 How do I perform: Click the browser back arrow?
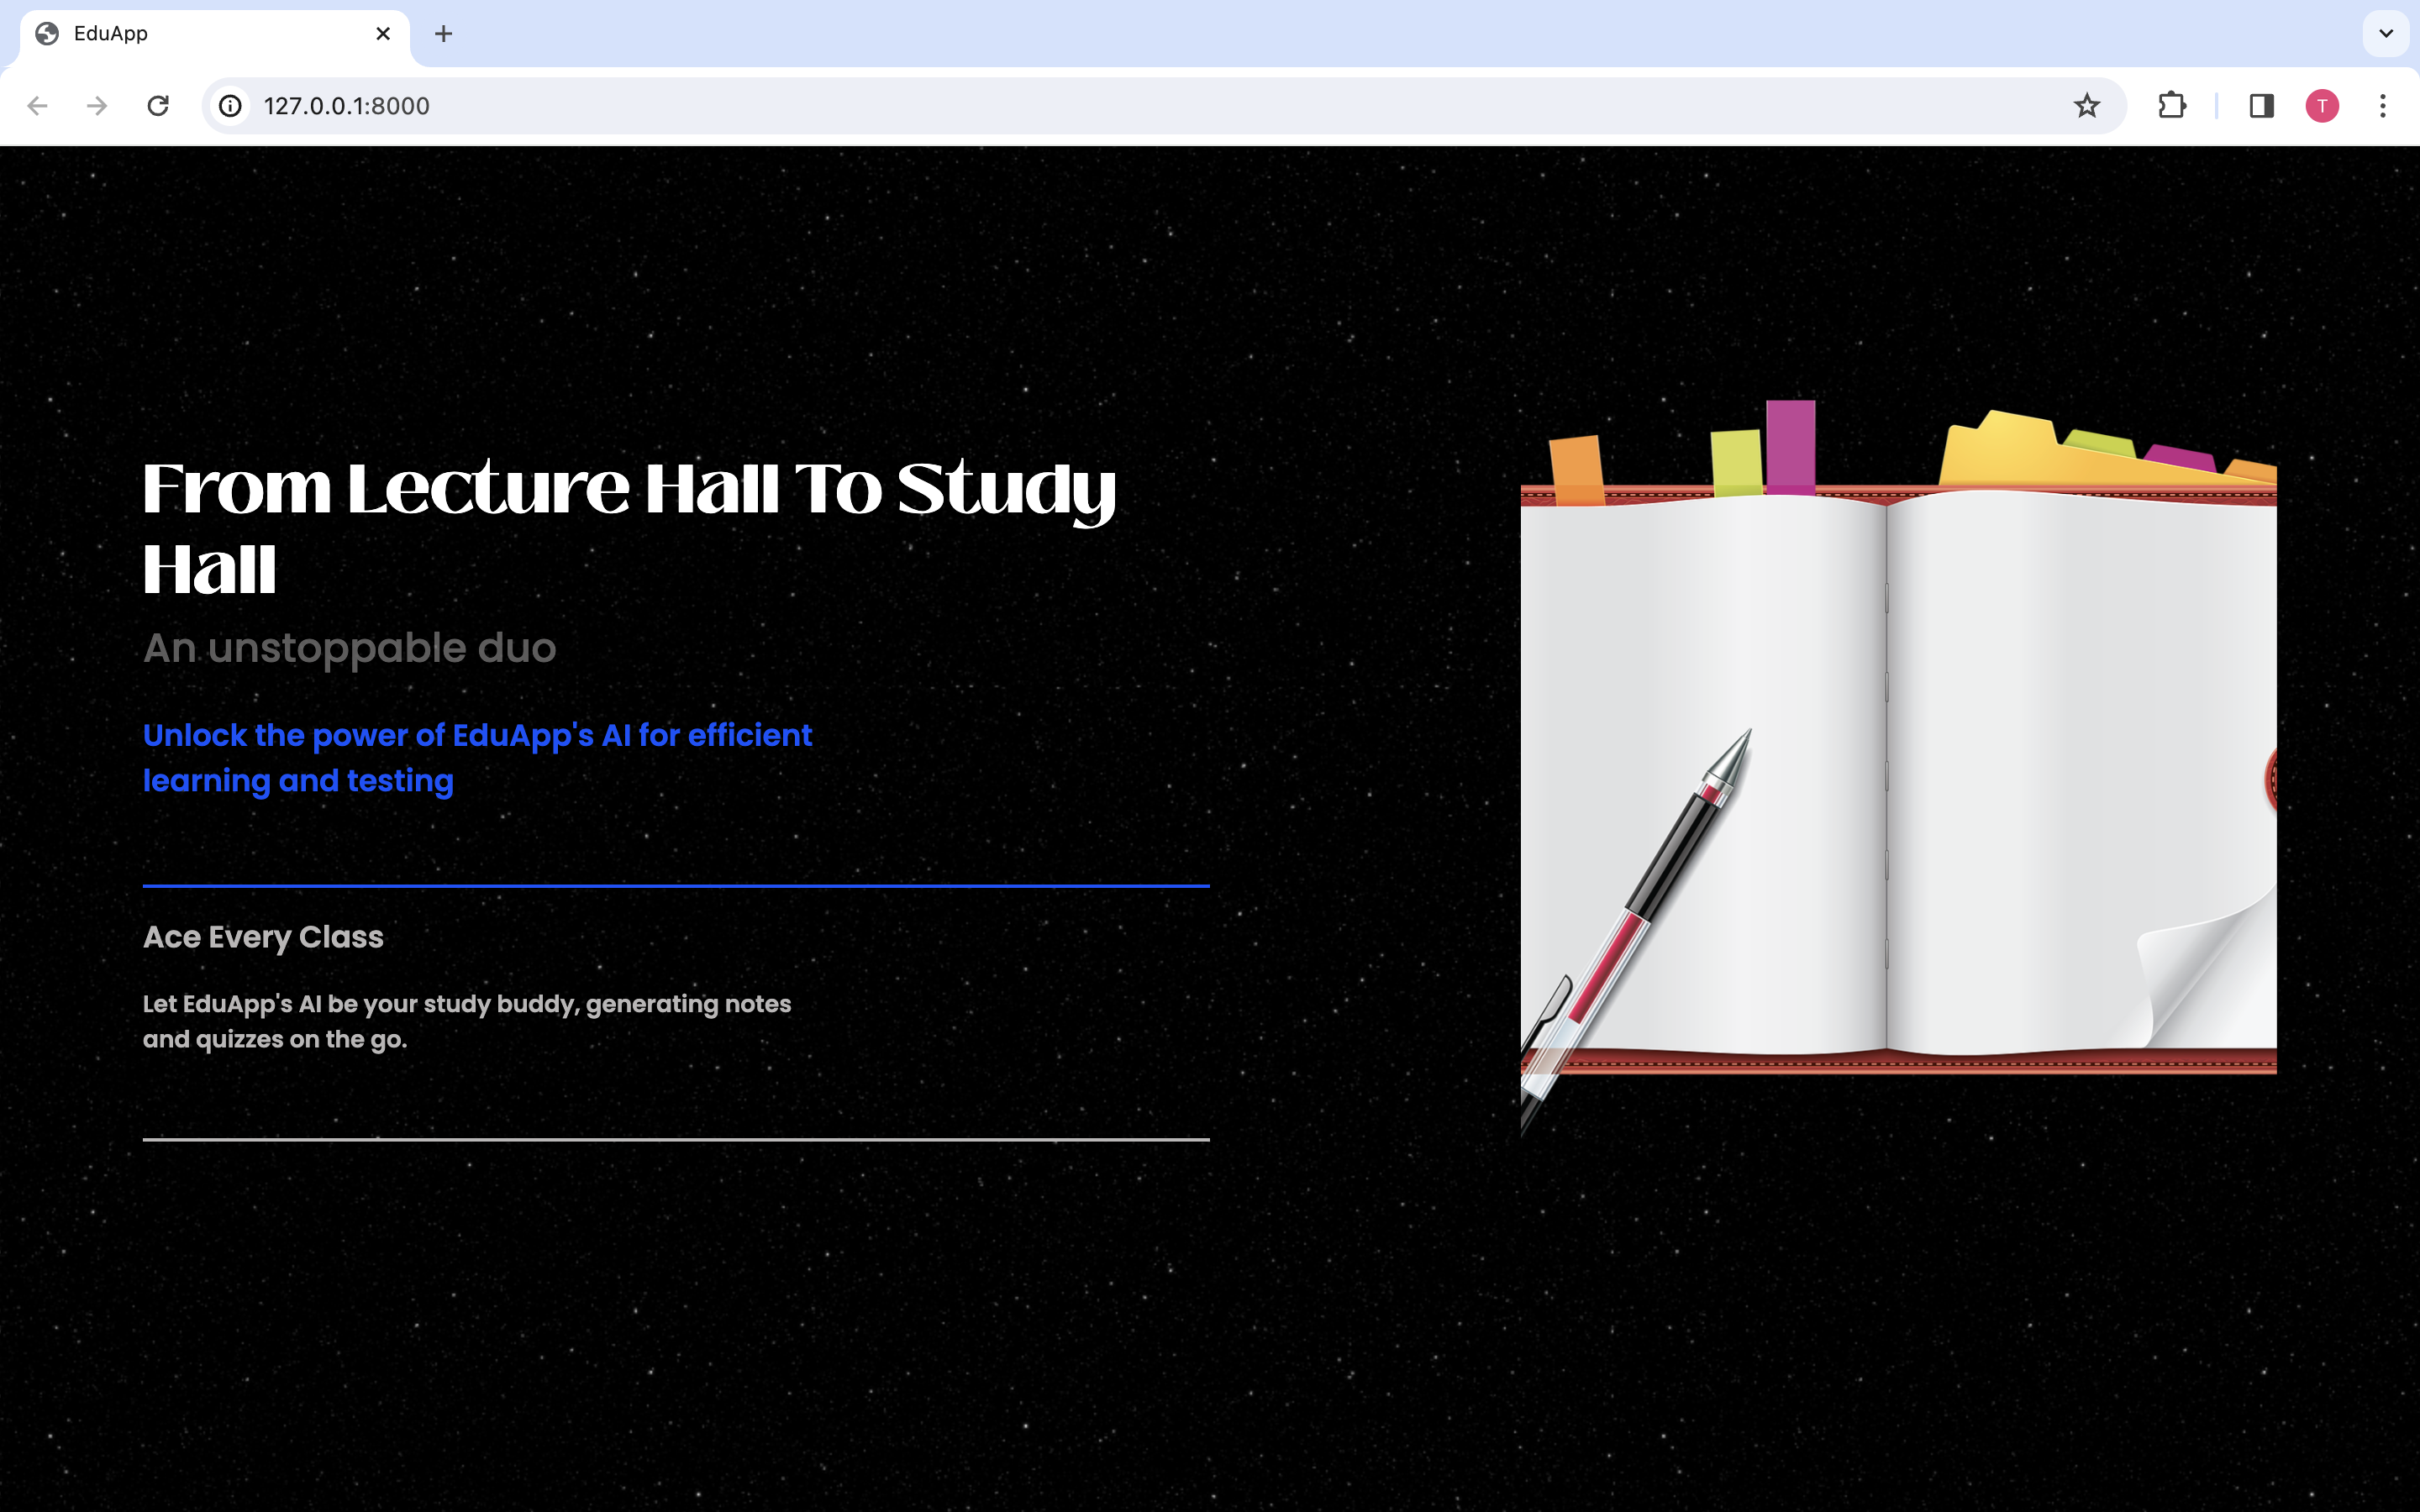click(38, 106)
